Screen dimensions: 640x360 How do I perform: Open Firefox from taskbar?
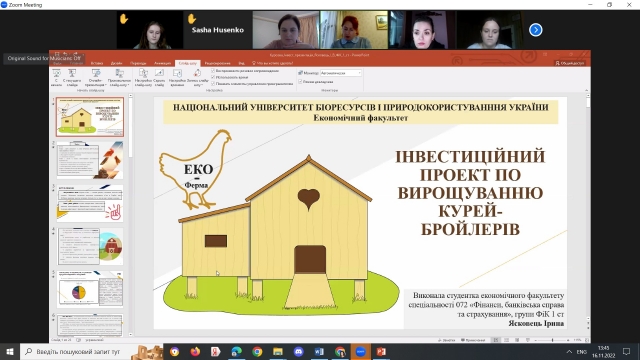195,351
